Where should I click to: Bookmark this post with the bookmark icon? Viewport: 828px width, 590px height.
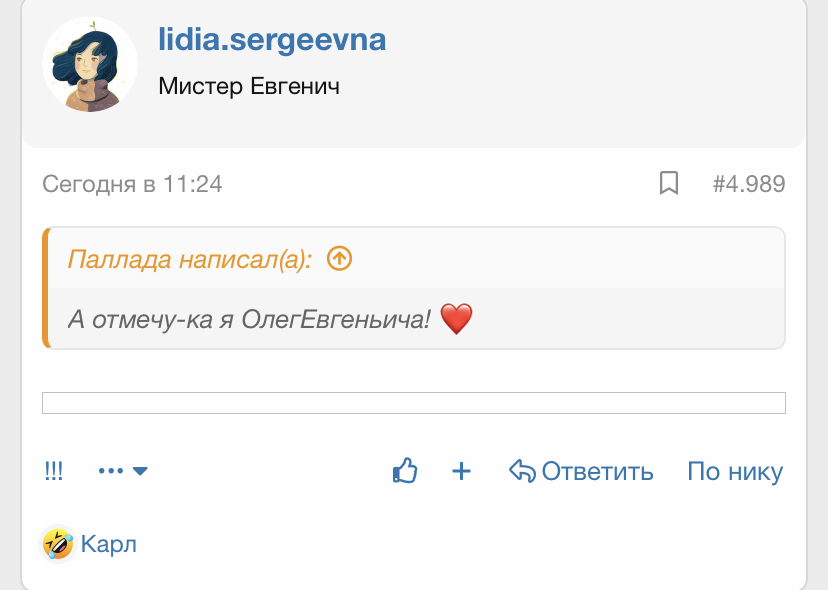pos(669,183)
